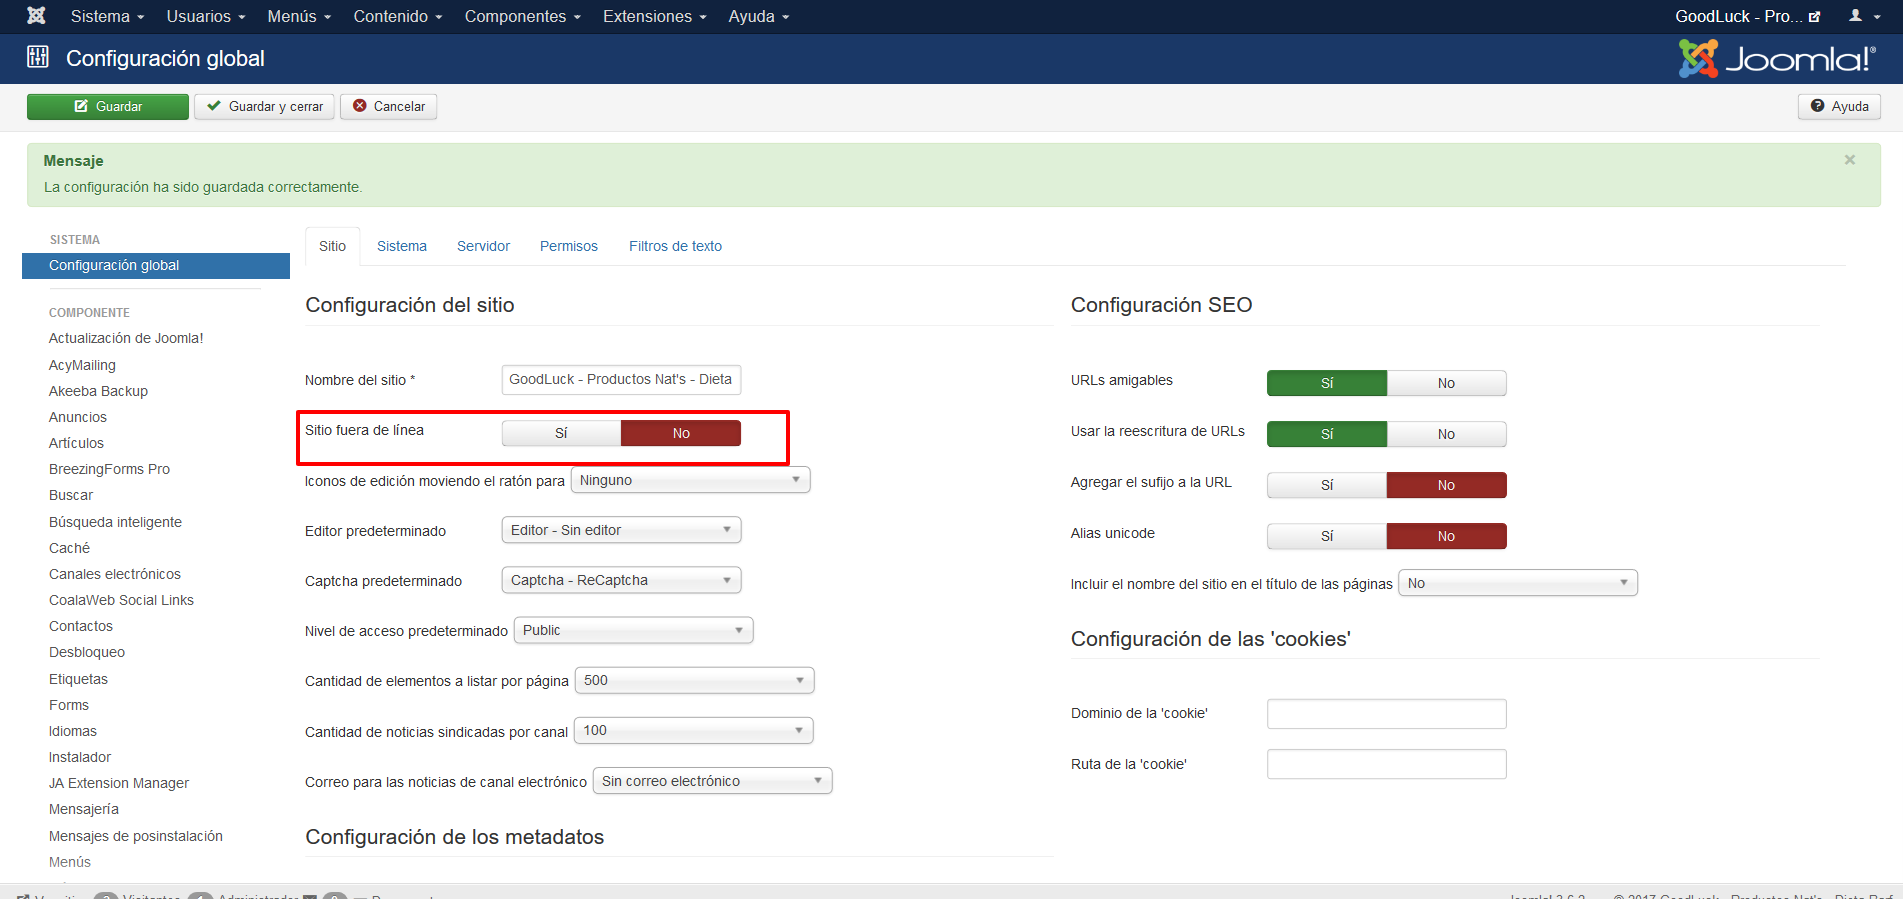Switch to the Servidor tab
The image size is (1903, 899).
coord(483,246)
